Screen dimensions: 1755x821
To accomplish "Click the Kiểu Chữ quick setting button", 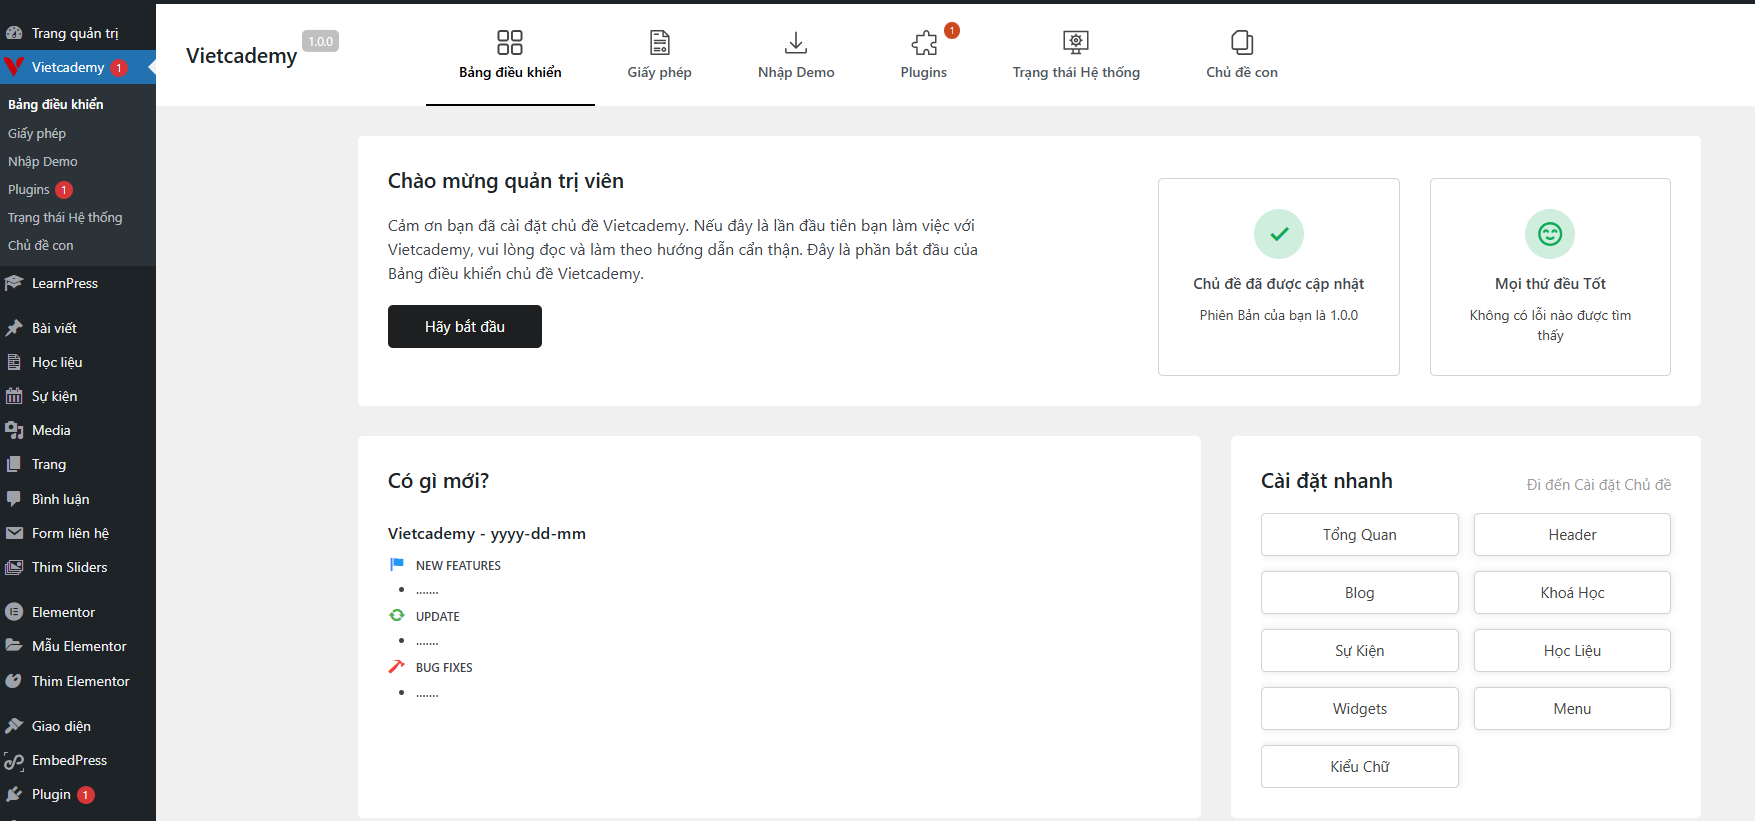I will 1359,767.
